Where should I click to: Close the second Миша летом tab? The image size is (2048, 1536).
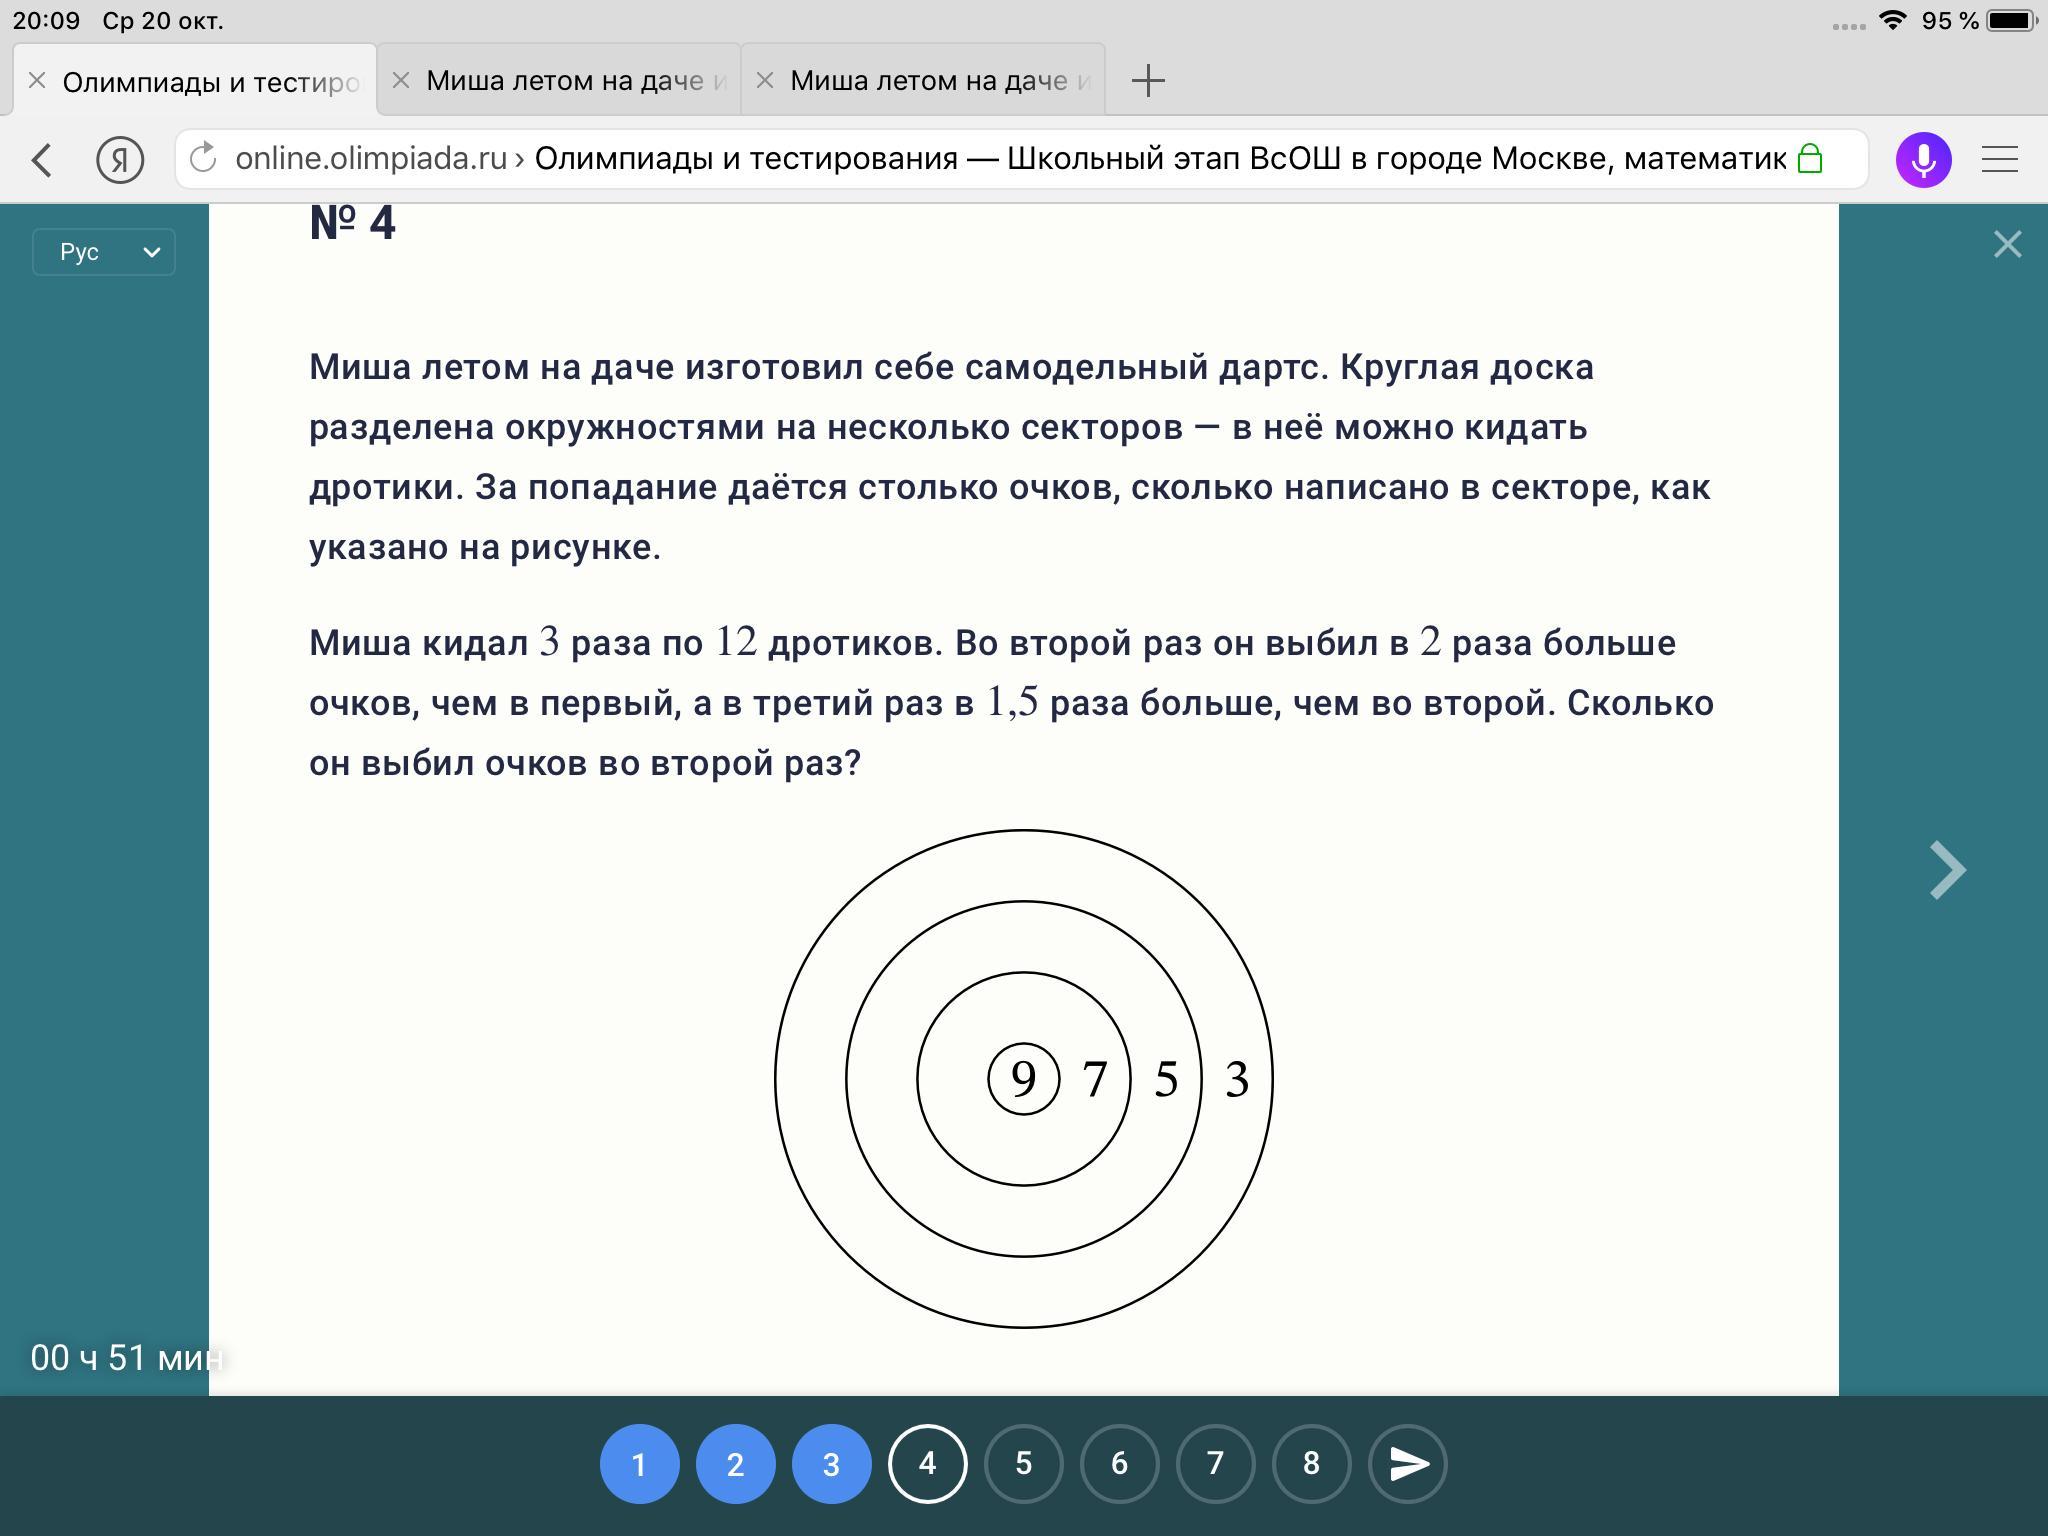click(401, 81)
